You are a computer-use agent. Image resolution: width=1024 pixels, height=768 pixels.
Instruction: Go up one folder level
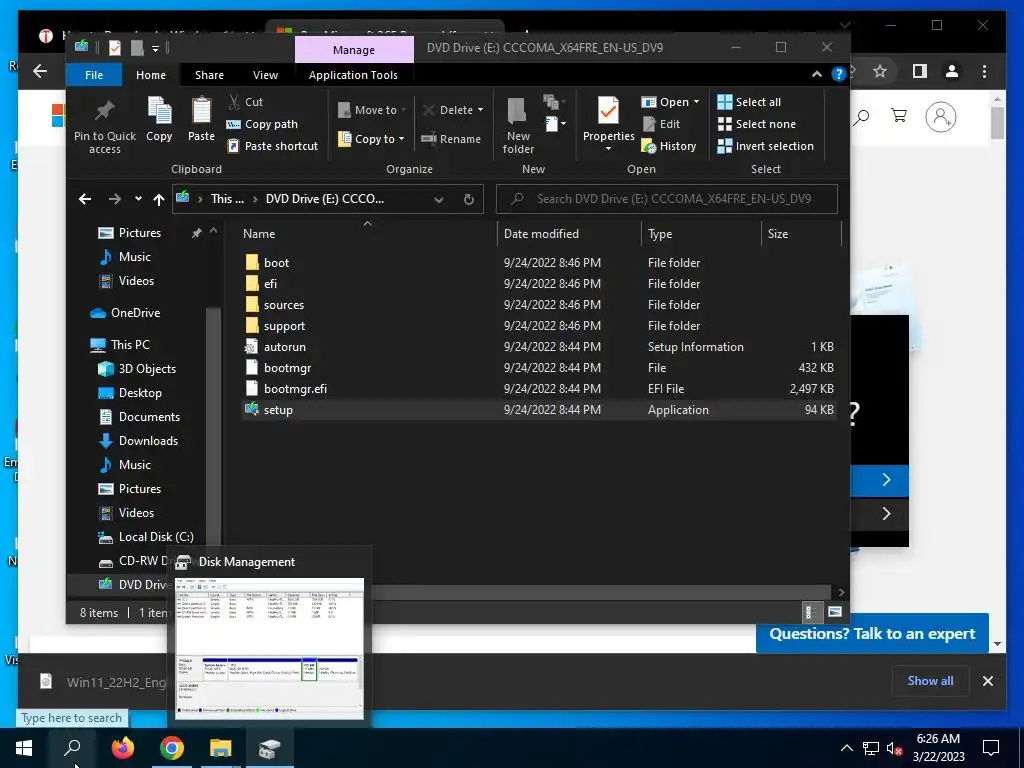(x=159, y=199)
